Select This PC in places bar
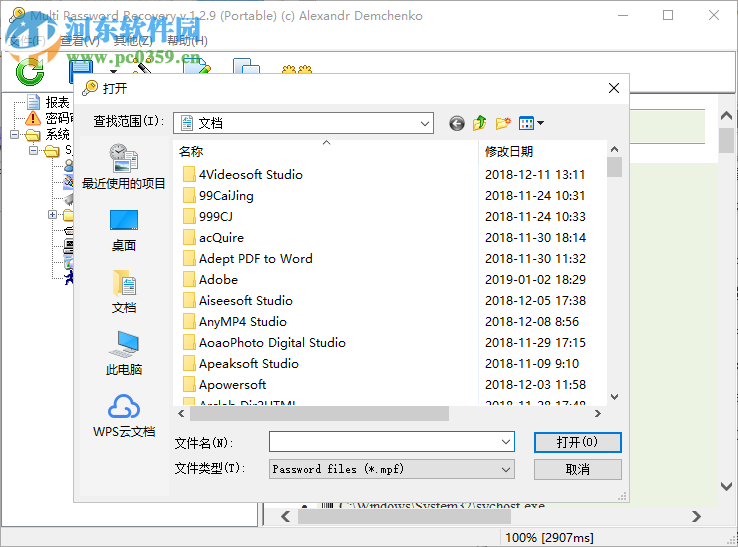 123,354
